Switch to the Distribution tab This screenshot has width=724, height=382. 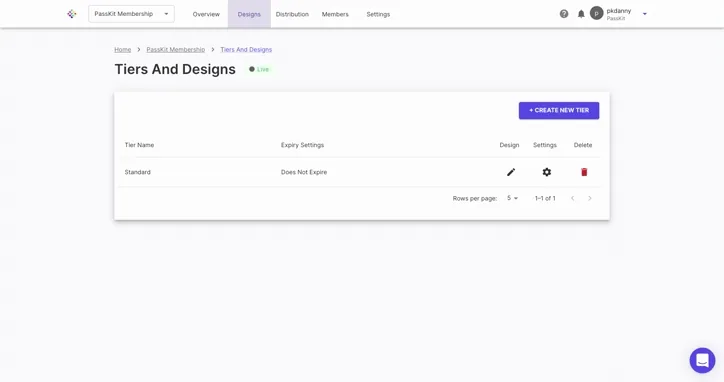(292, 14)
